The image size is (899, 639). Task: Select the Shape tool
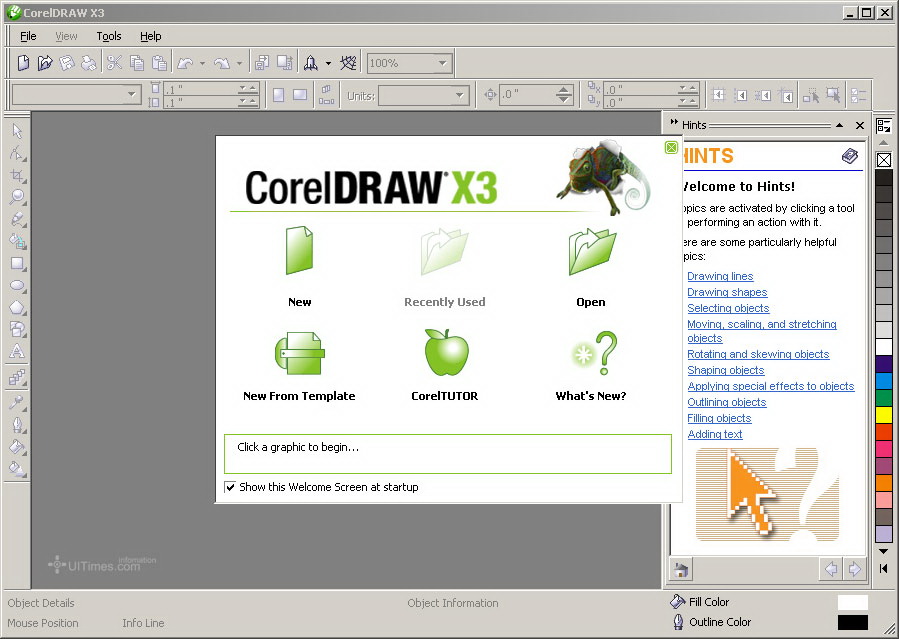tap(17, 155)
